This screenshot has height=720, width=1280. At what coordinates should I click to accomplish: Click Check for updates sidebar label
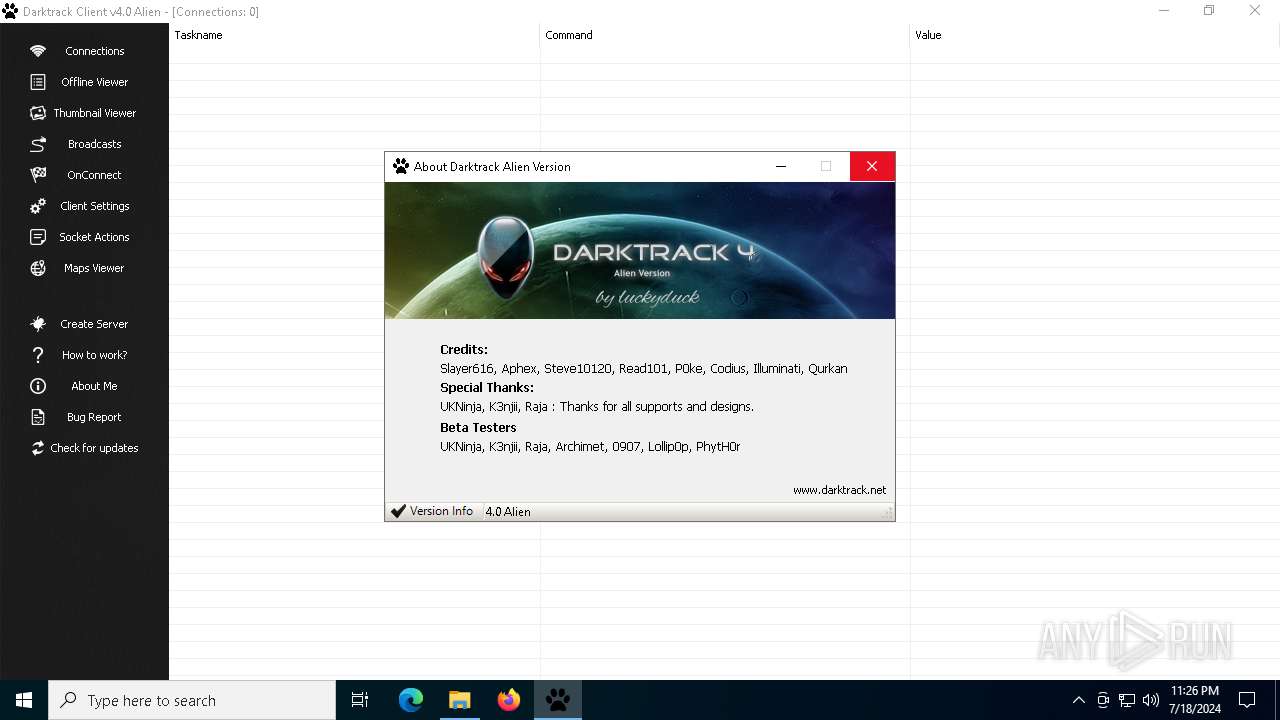click(x=95, y=448)
